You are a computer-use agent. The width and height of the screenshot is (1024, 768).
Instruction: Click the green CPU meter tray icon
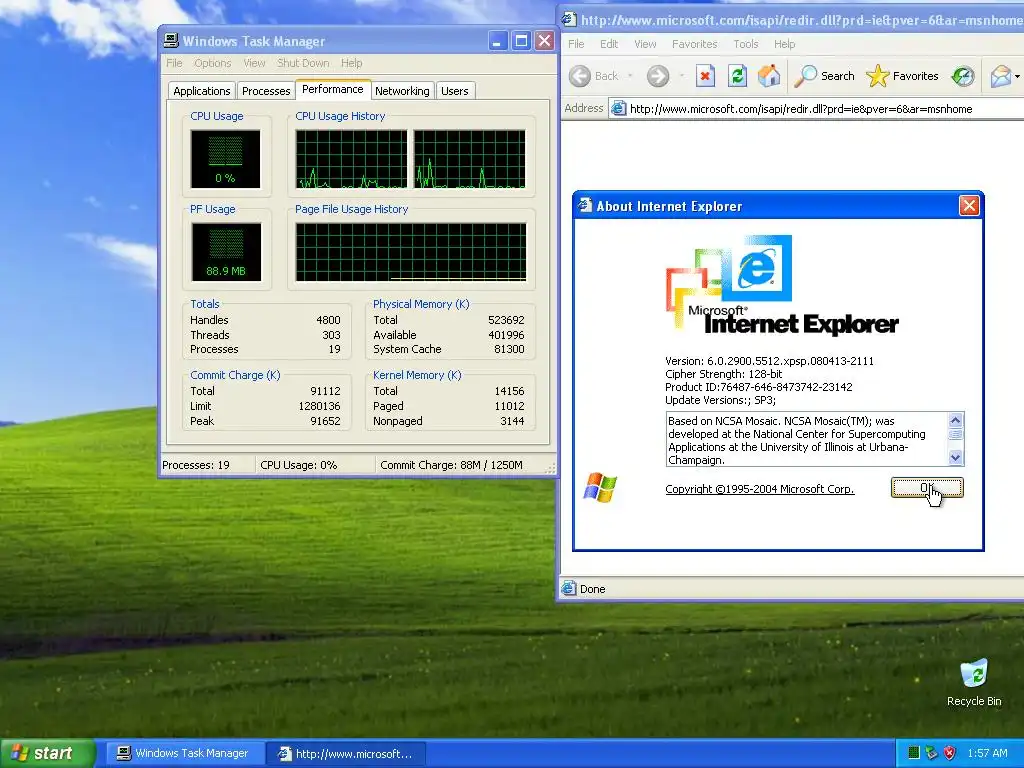(x=914, y=753)
